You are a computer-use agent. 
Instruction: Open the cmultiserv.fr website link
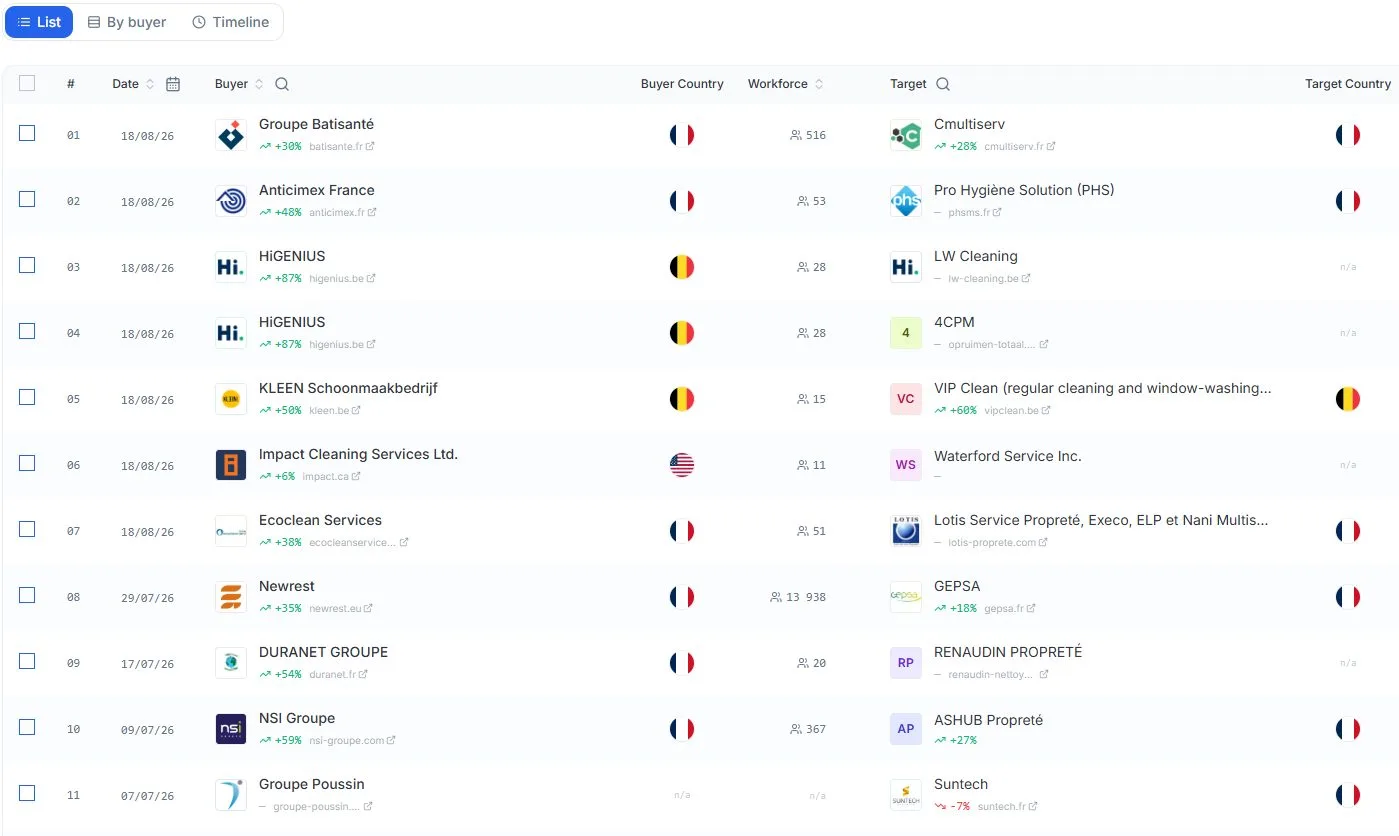pyautogui.click(x=1020, y=147)
